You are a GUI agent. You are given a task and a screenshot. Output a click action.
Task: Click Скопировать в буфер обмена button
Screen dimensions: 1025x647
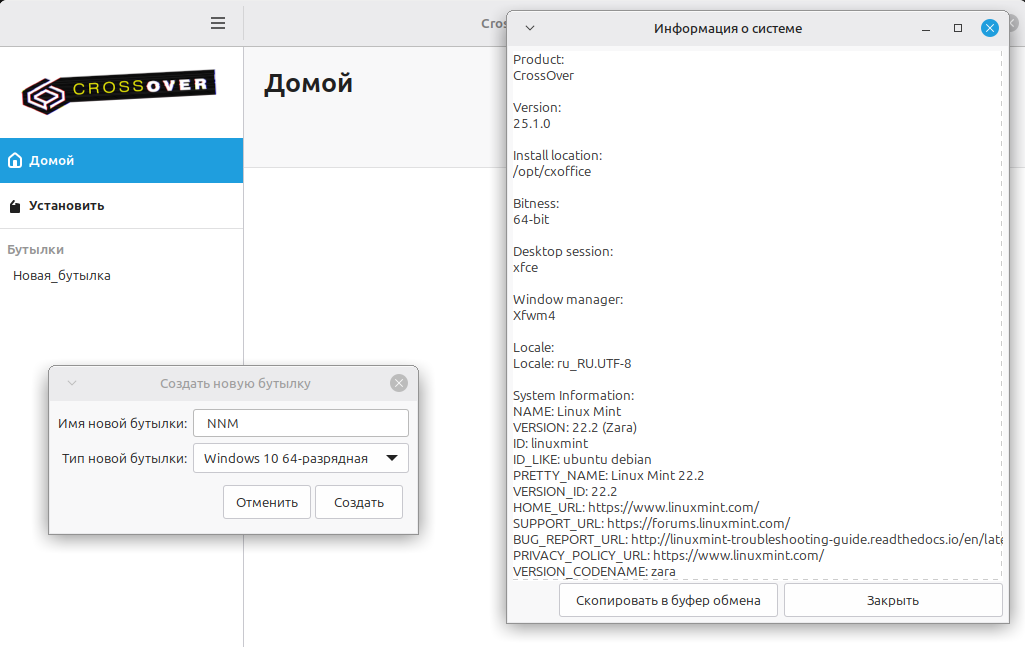pos(668,600)
